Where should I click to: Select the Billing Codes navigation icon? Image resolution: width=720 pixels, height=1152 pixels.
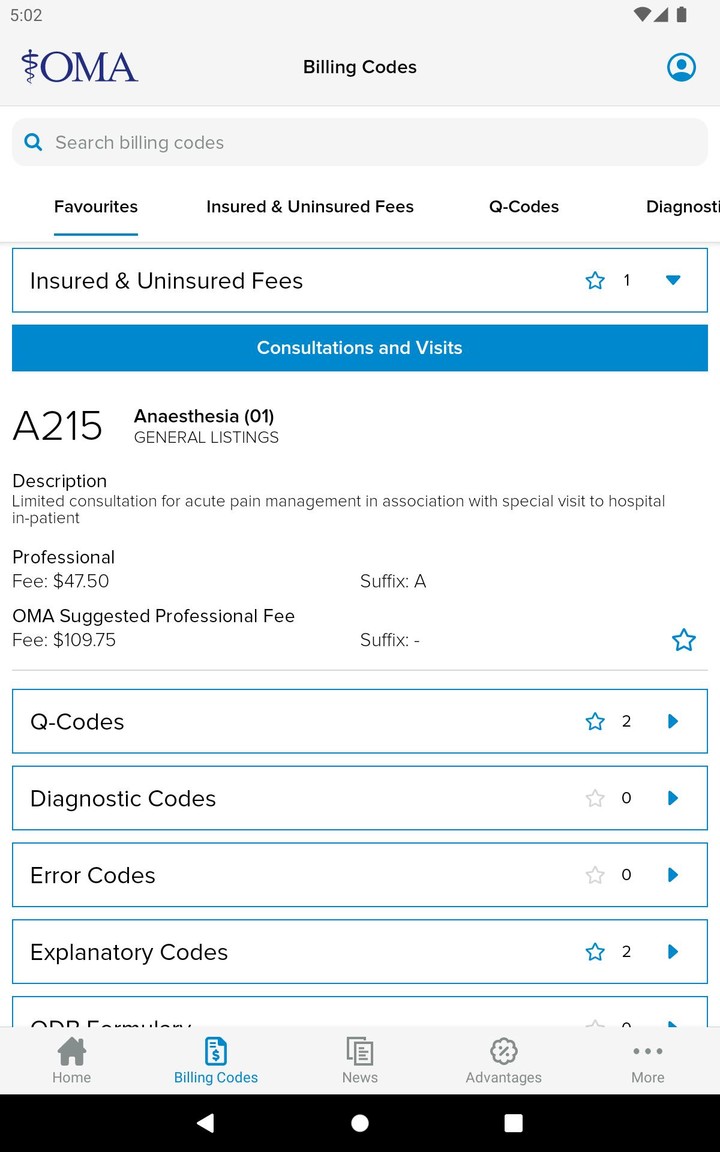point(216,1052)
